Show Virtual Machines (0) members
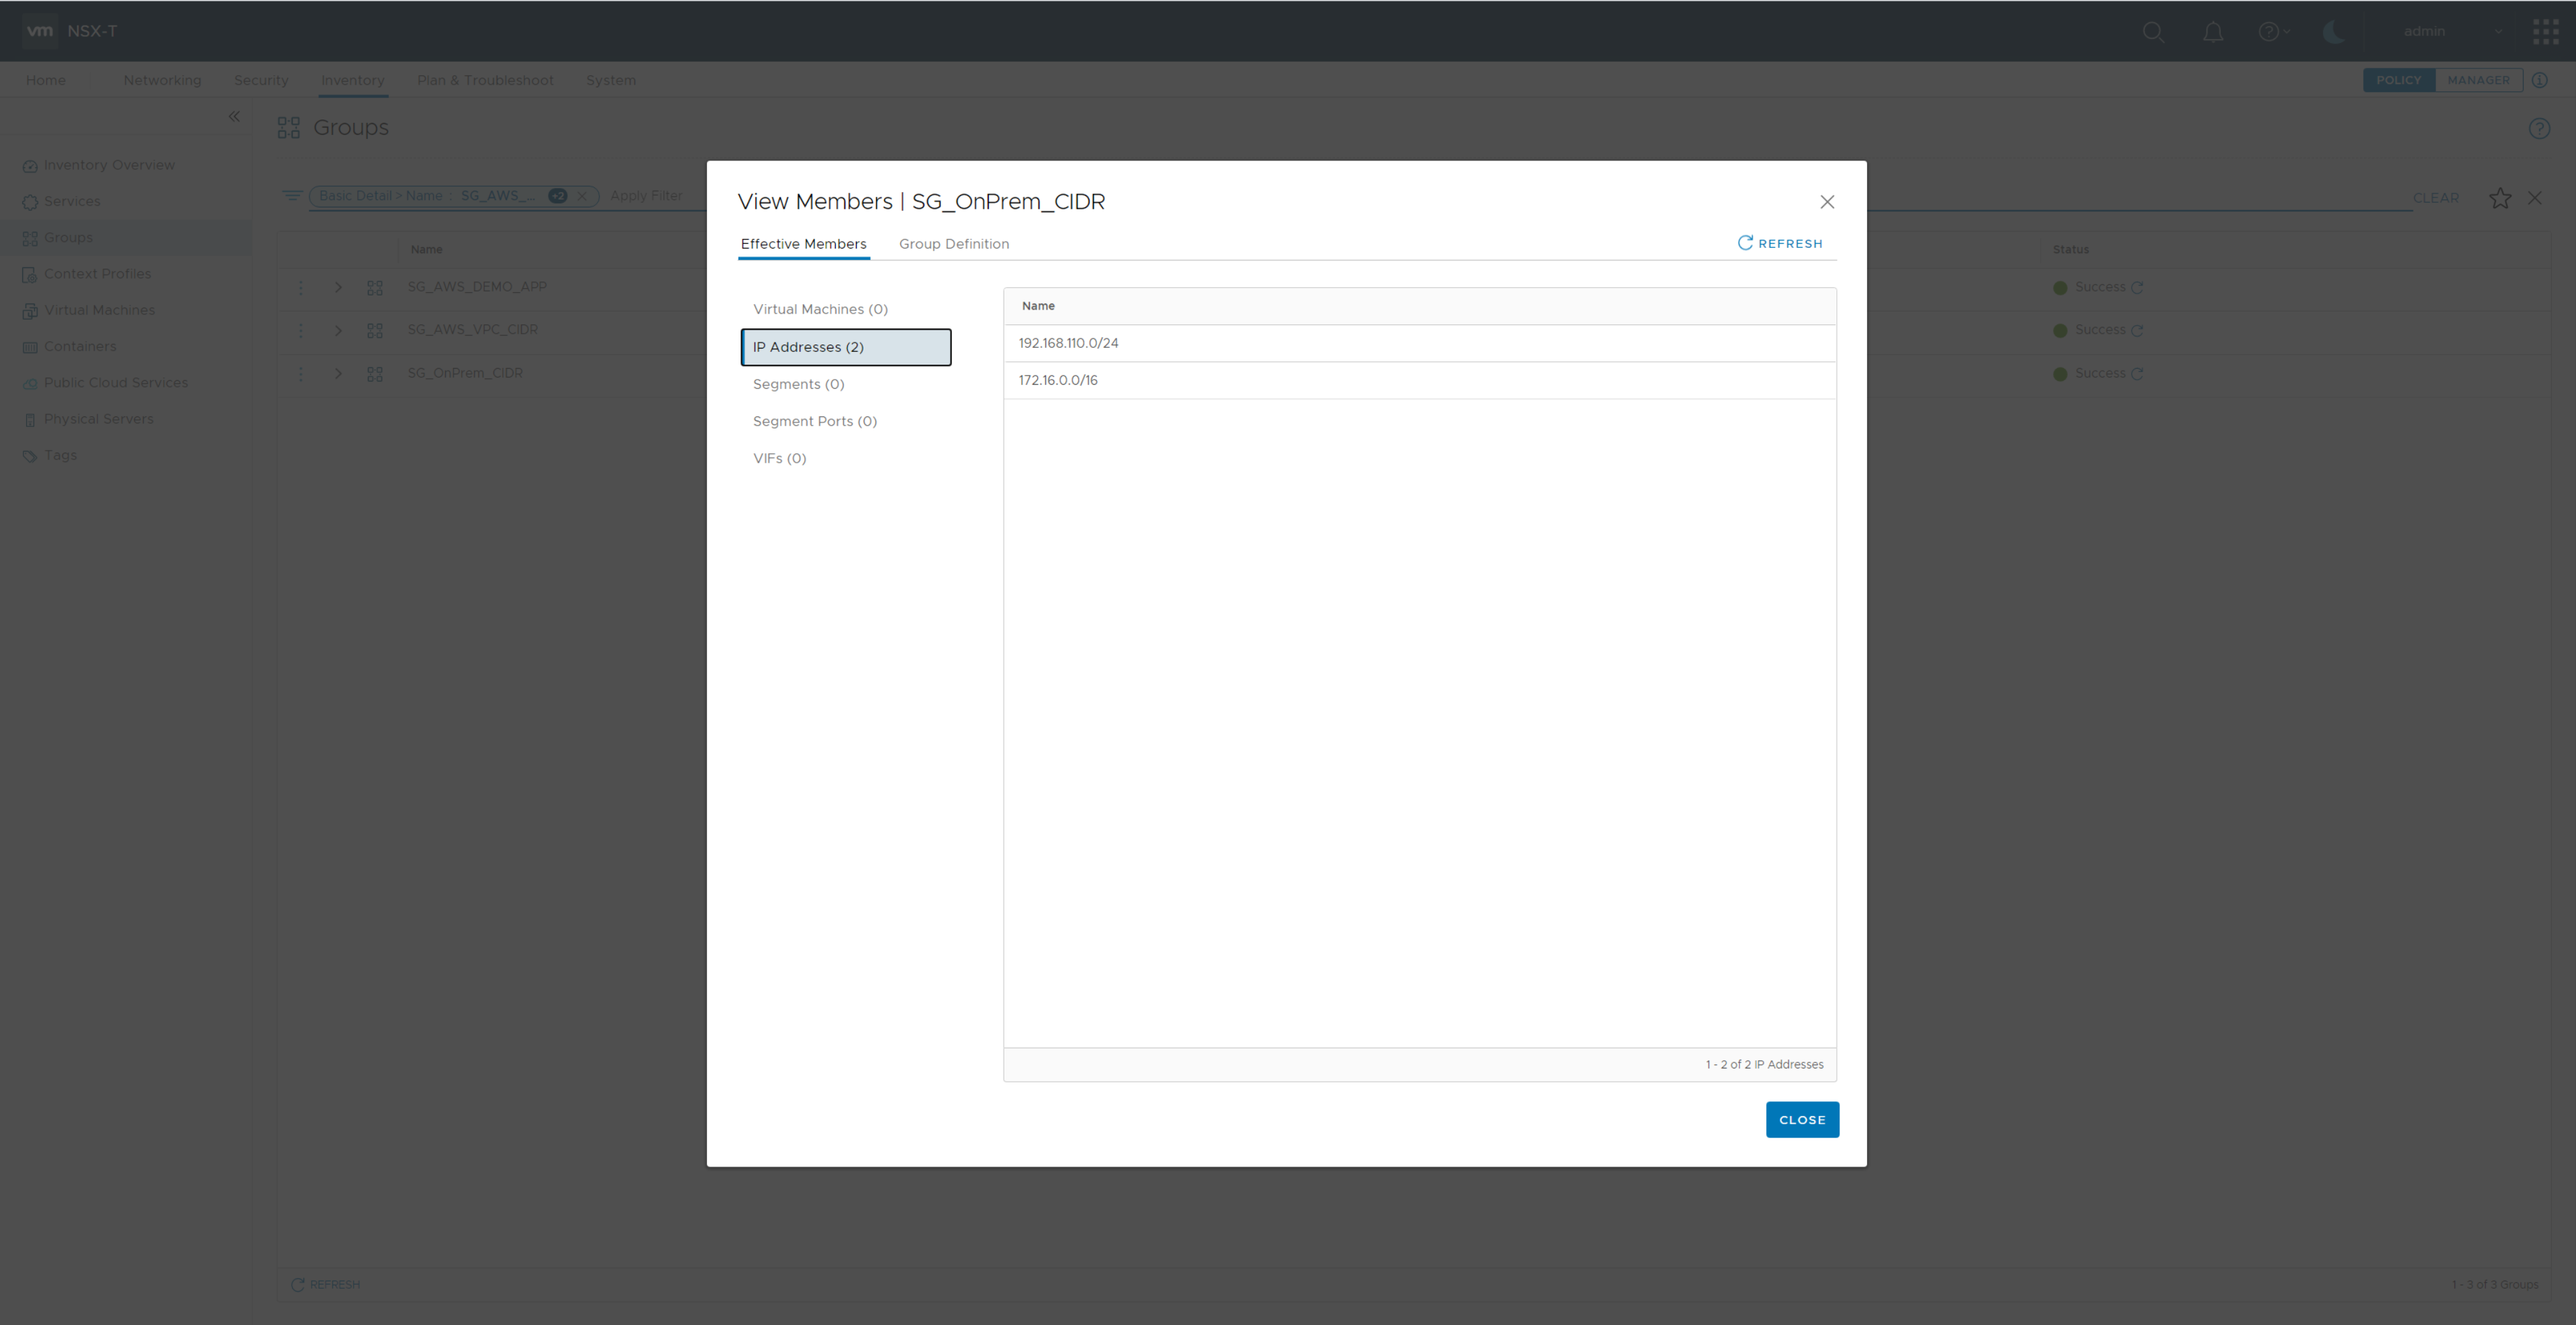This screenshot has width=2576, height=1325. 820,309
